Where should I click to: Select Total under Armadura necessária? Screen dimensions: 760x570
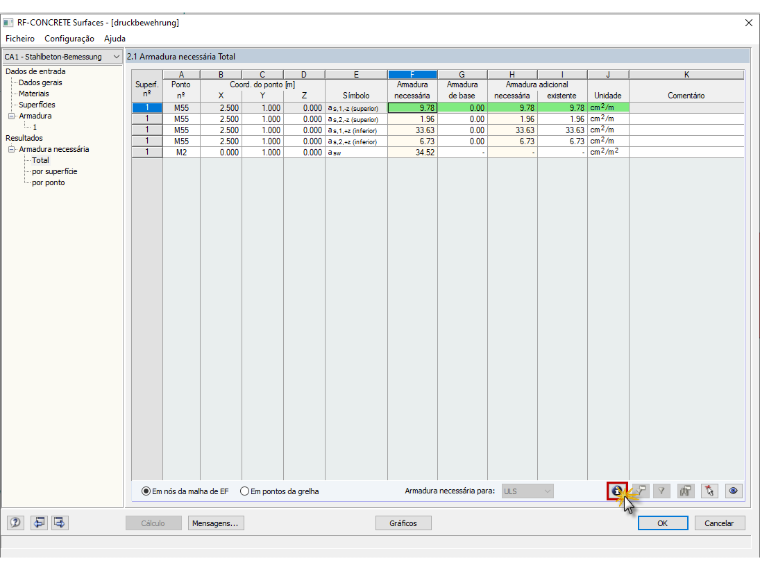[41, 160]
